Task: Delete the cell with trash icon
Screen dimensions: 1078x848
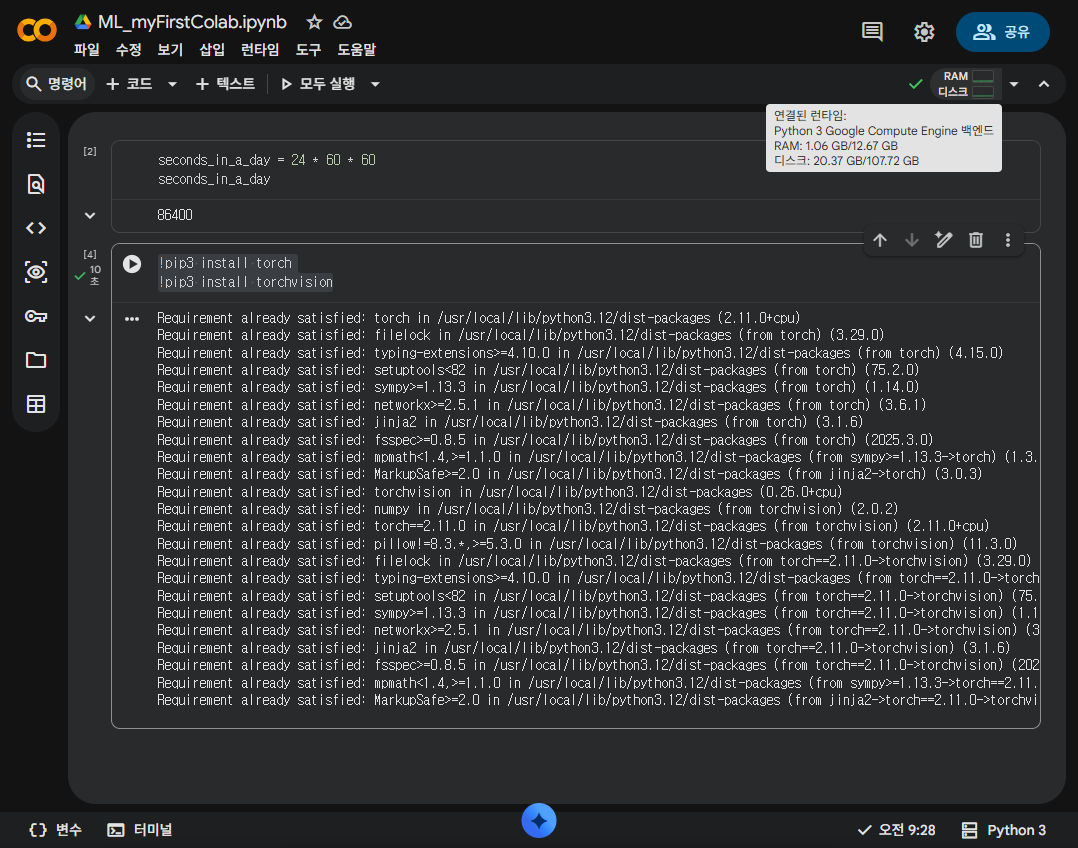Action: (976, 240)
